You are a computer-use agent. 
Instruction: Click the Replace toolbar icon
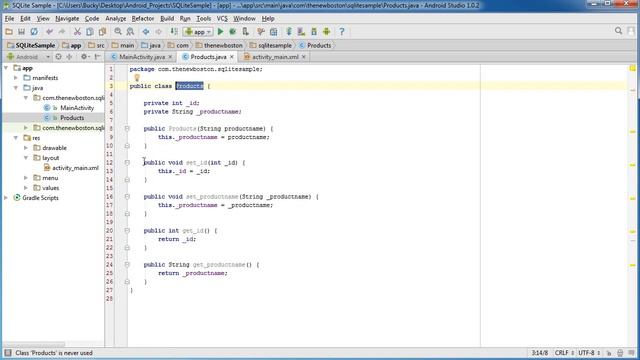[x=130, y=31]
